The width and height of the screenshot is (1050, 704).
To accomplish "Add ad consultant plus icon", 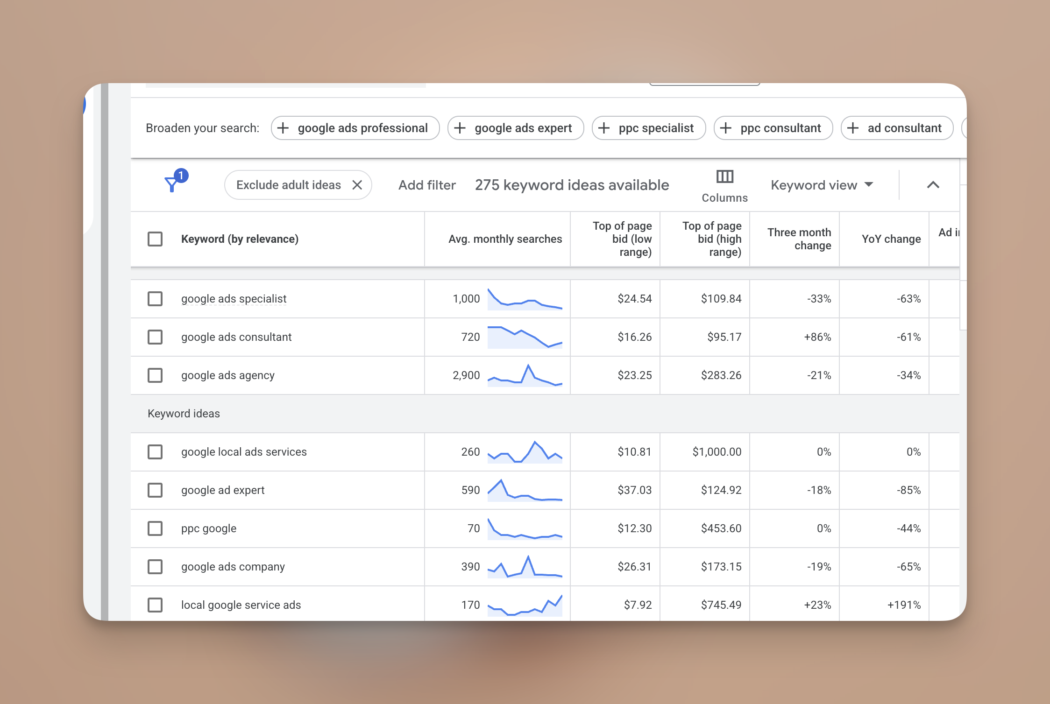I will [853, 128].
